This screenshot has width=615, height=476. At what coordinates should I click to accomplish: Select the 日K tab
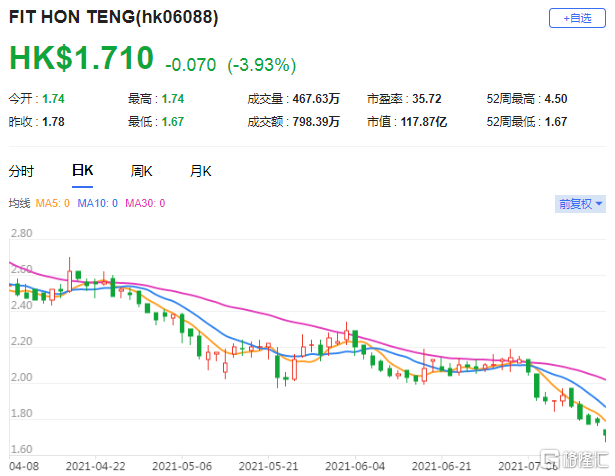pyautogui.click(x=82, y=171)
